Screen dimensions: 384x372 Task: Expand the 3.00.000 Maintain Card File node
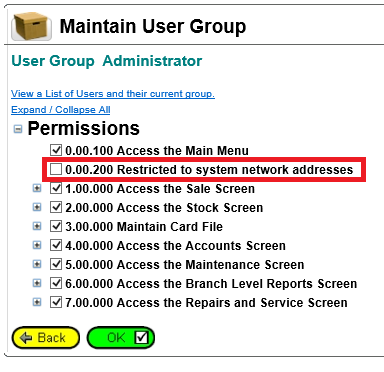tap(37, 226)
